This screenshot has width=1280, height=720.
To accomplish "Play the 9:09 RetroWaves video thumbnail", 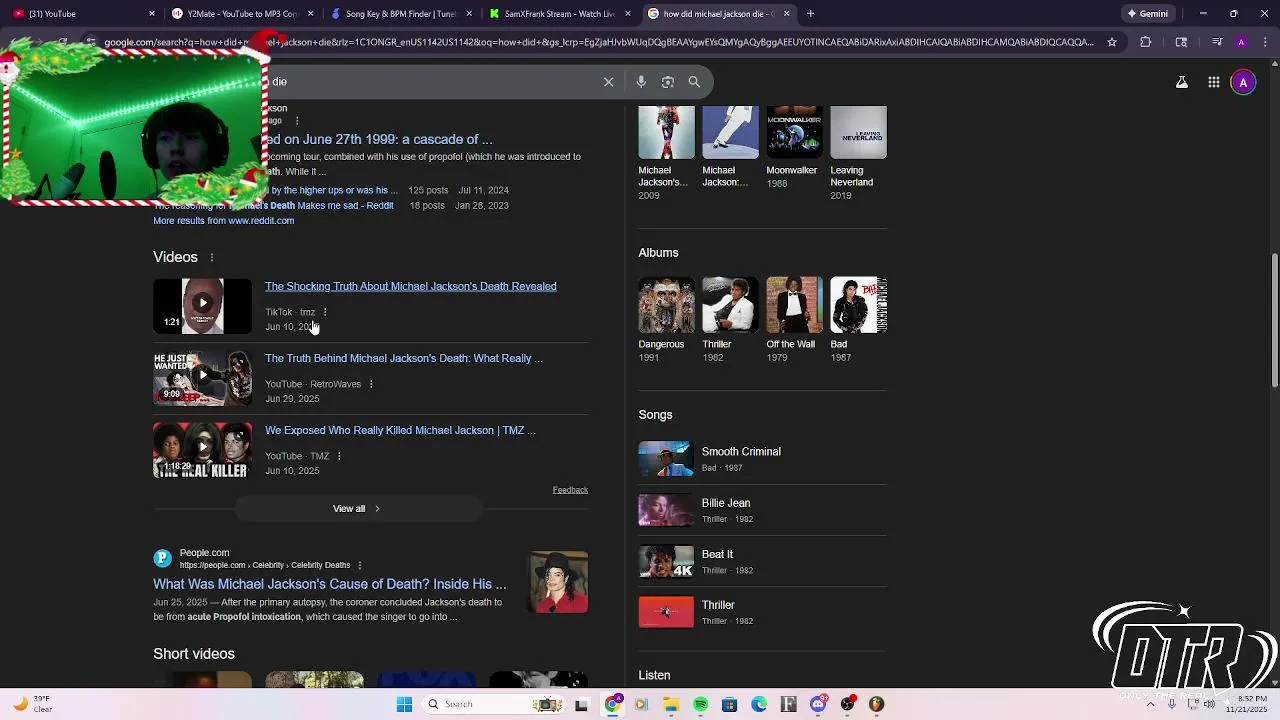I will click(202, 377).
